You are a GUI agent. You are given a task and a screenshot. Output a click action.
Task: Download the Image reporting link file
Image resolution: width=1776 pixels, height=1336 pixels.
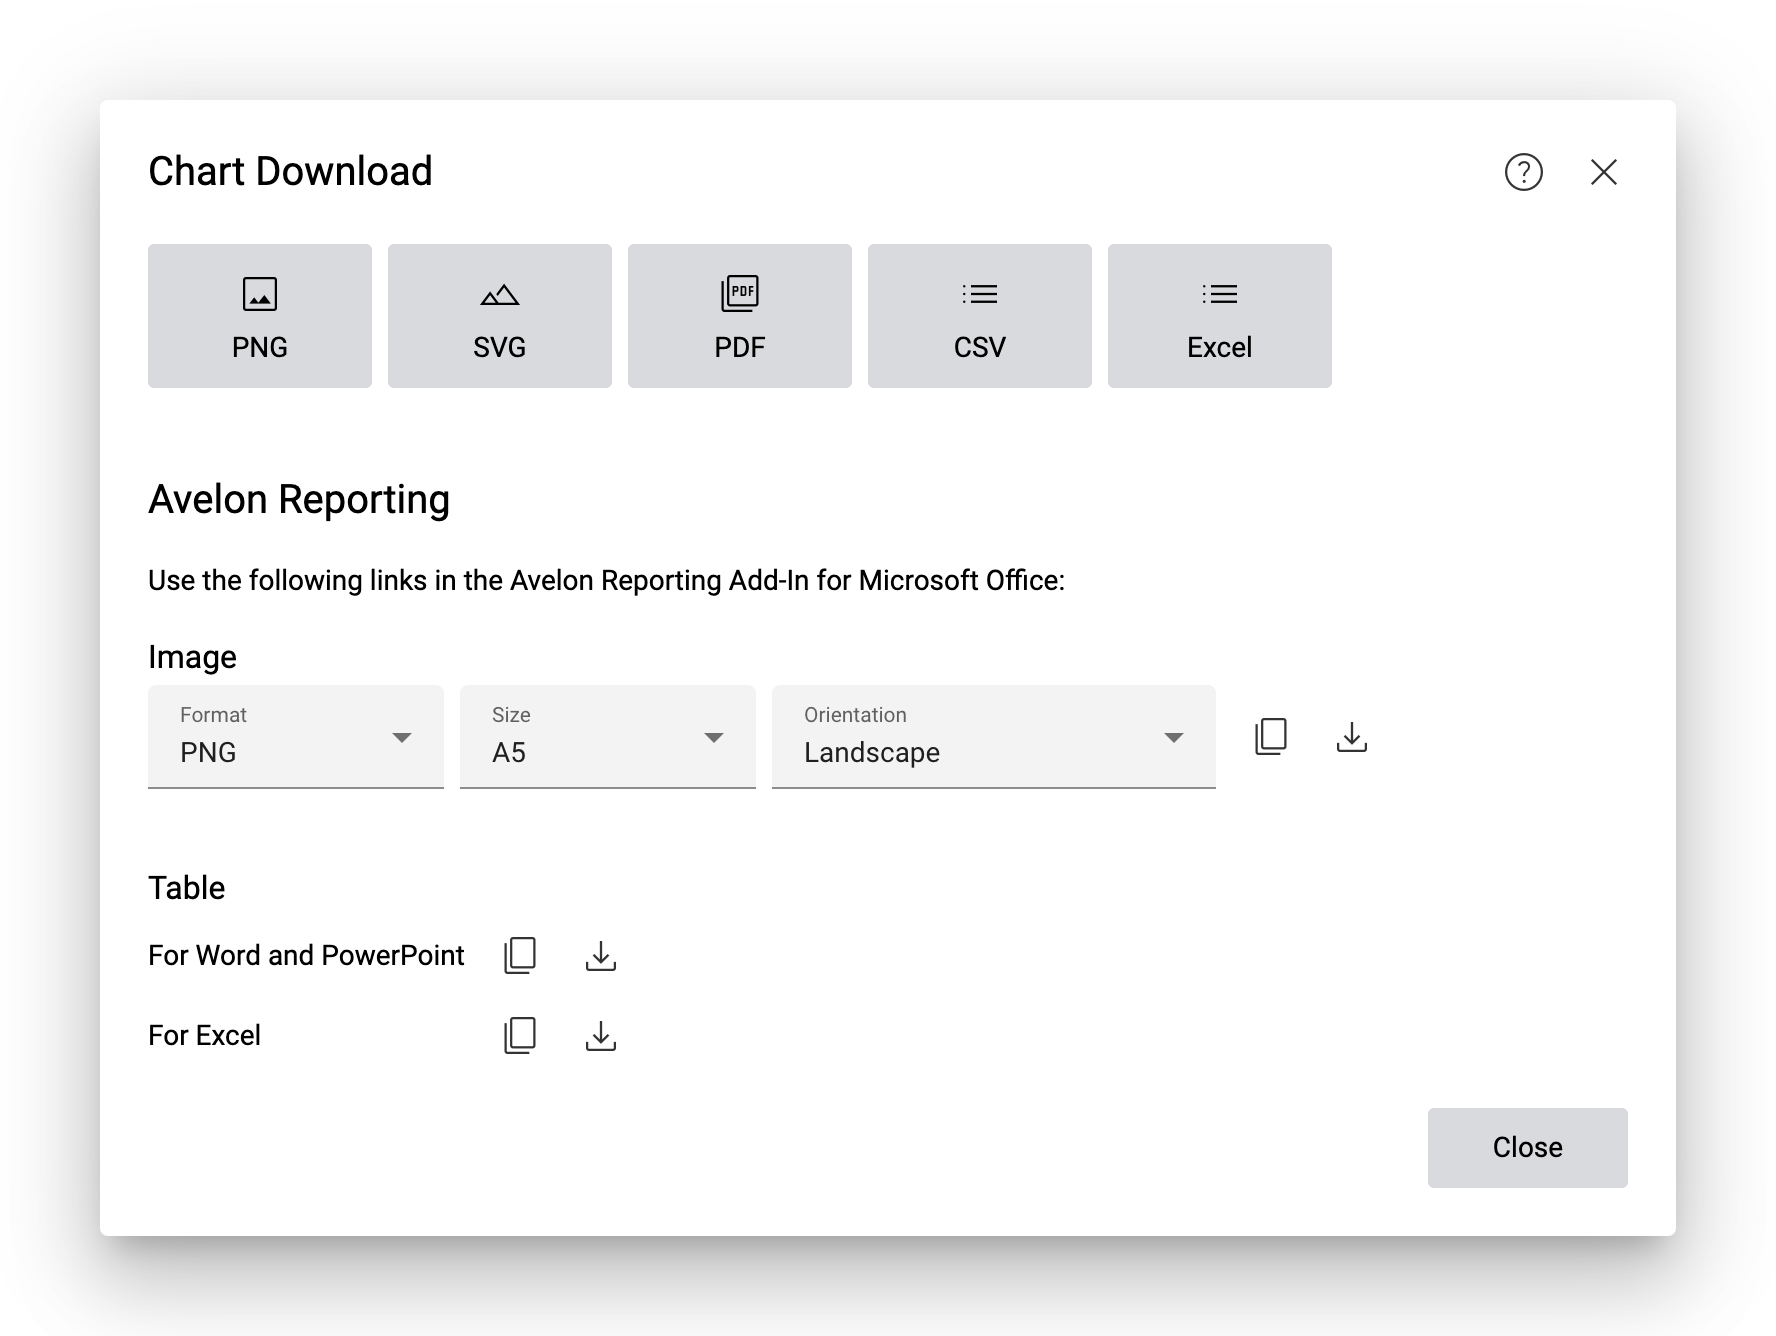pos(1351,737)
